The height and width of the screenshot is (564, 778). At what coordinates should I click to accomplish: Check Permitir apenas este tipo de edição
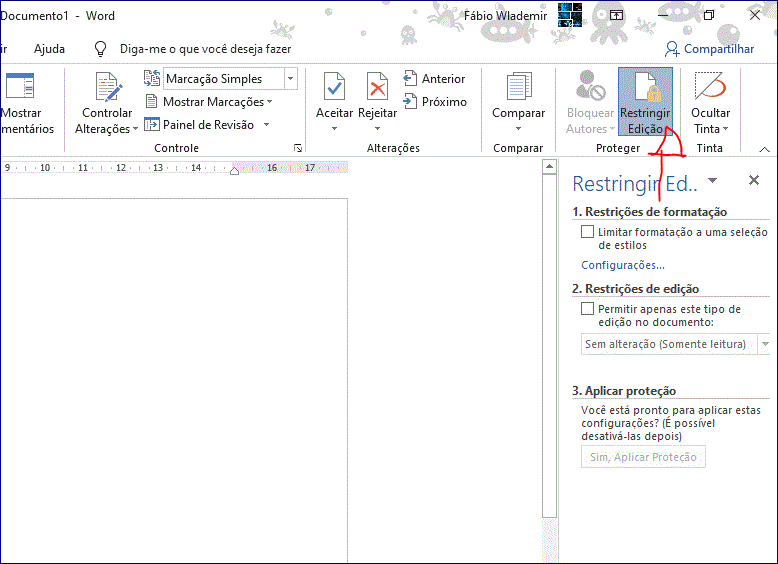[x=587, y=309]
